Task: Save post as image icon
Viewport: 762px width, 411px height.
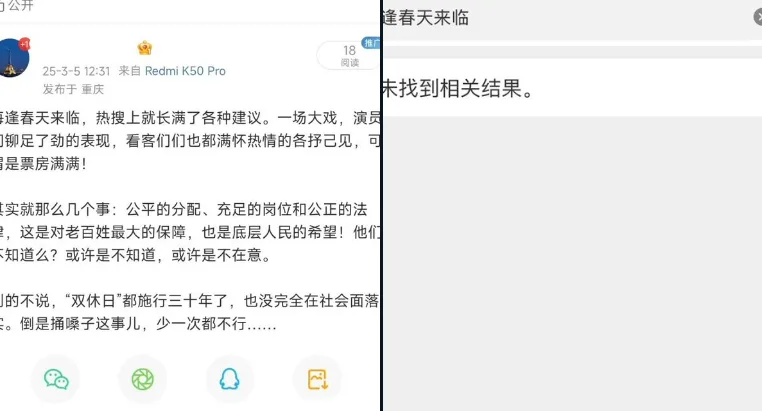Action: (317, 379)
